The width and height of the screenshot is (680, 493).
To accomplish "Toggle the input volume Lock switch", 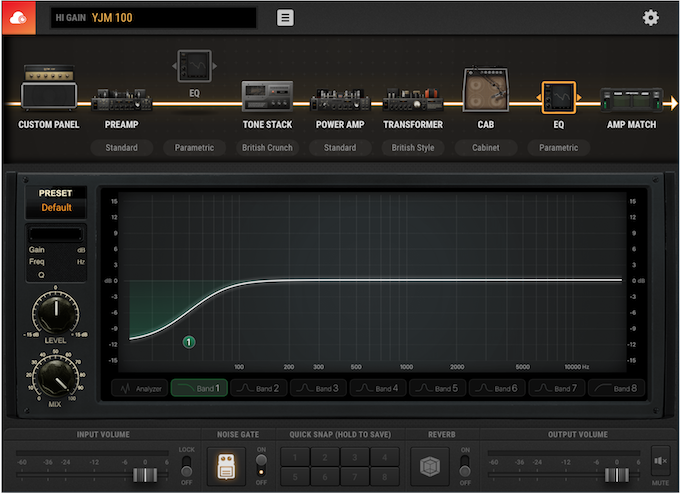I will (x=186, y=466).
